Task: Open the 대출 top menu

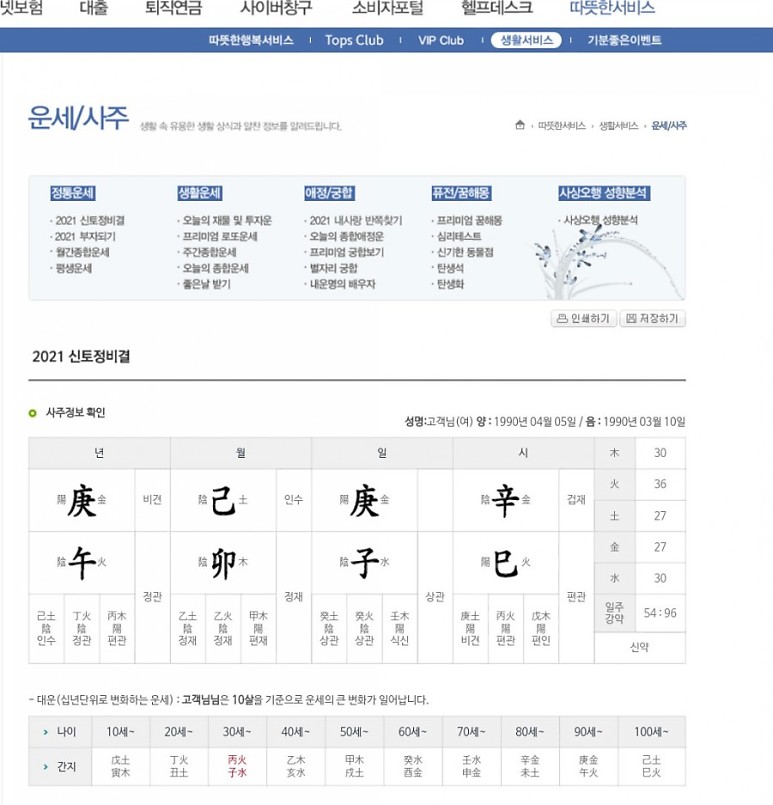Action: (x=93, y=8)
